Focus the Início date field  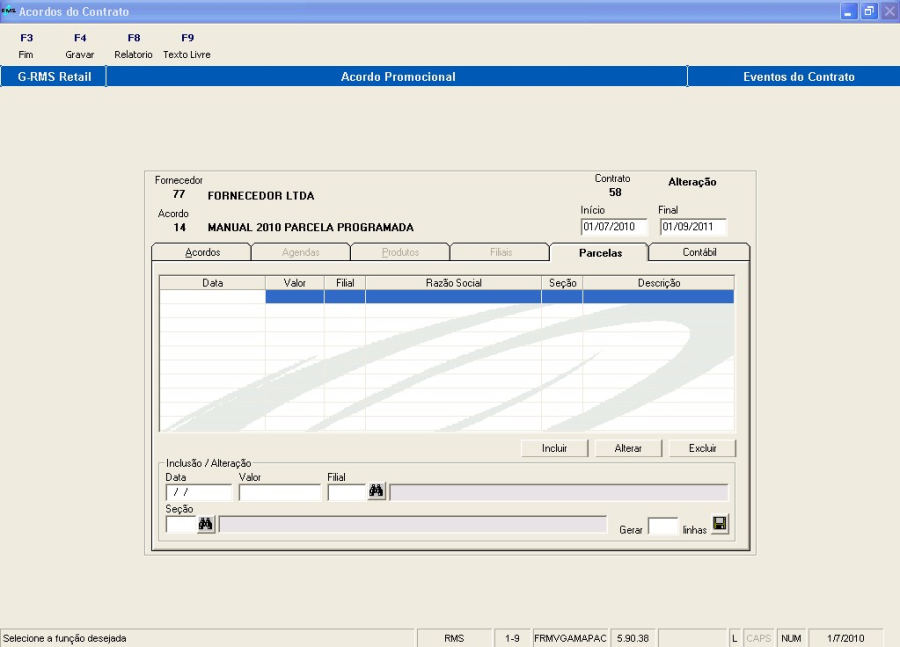pyautogui.click(x=614, y=227)
